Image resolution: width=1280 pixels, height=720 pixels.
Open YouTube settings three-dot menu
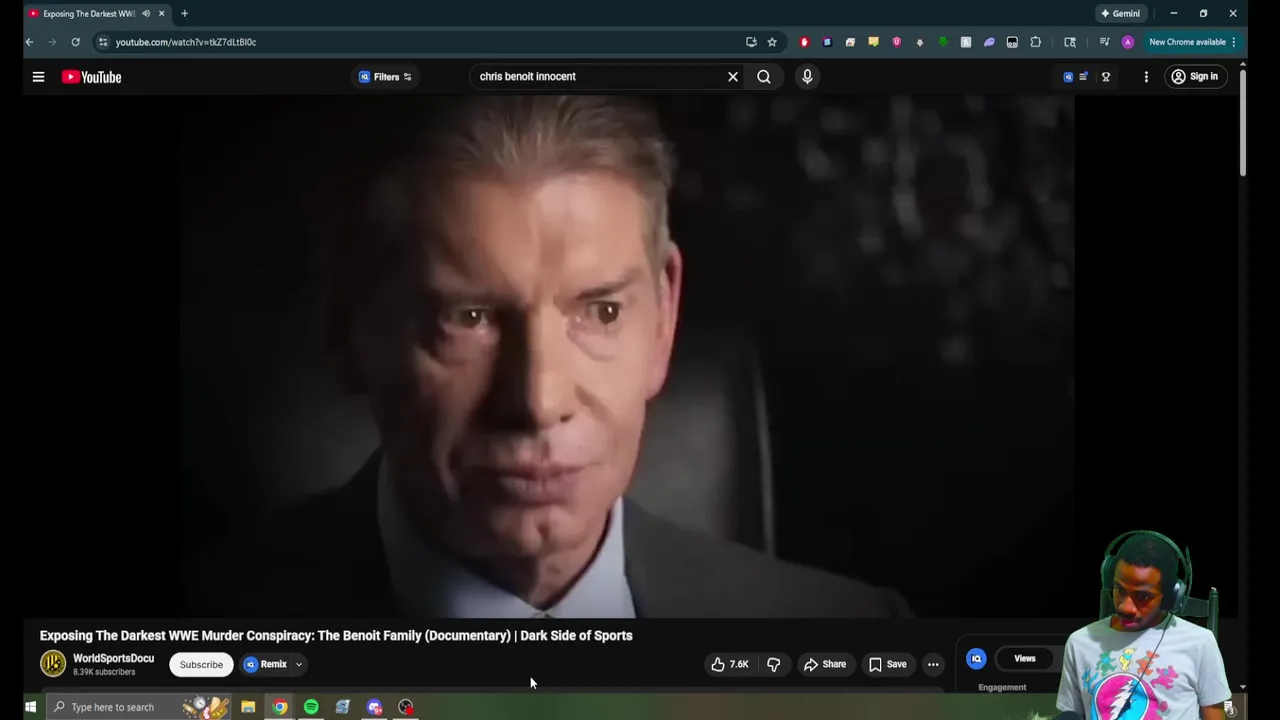(1146, 77)
